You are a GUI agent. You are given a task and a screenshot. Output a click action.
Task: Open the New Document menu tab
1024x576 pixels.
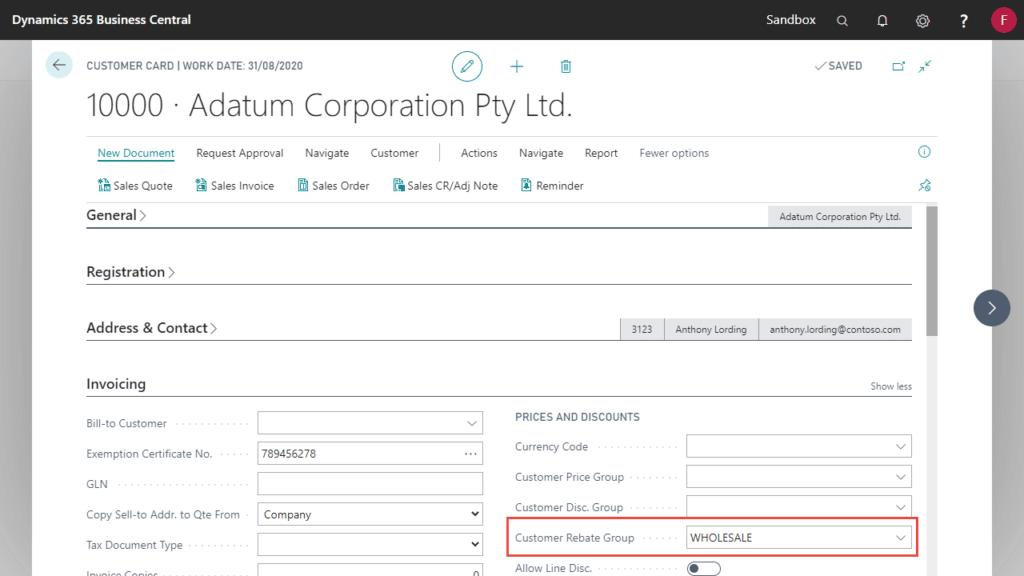pos(136,153)
